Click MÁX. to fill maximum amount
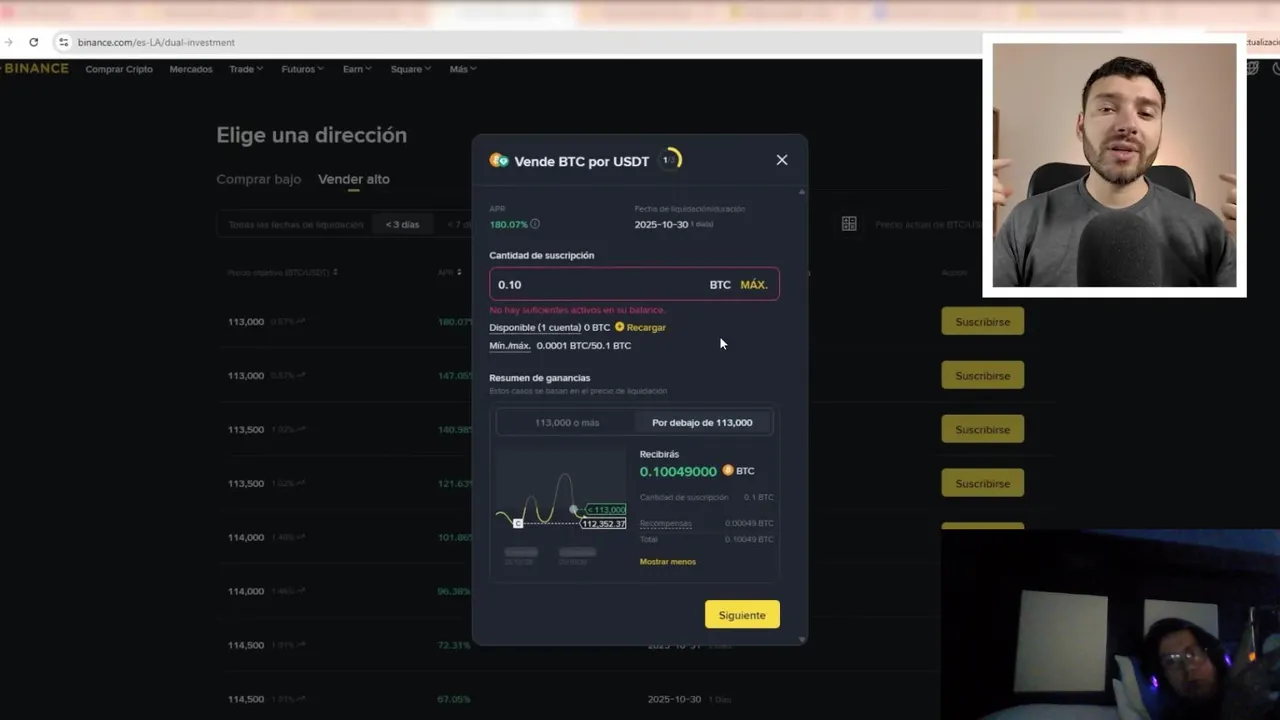This screenshot has height=720, width=1280. point(754,285)
